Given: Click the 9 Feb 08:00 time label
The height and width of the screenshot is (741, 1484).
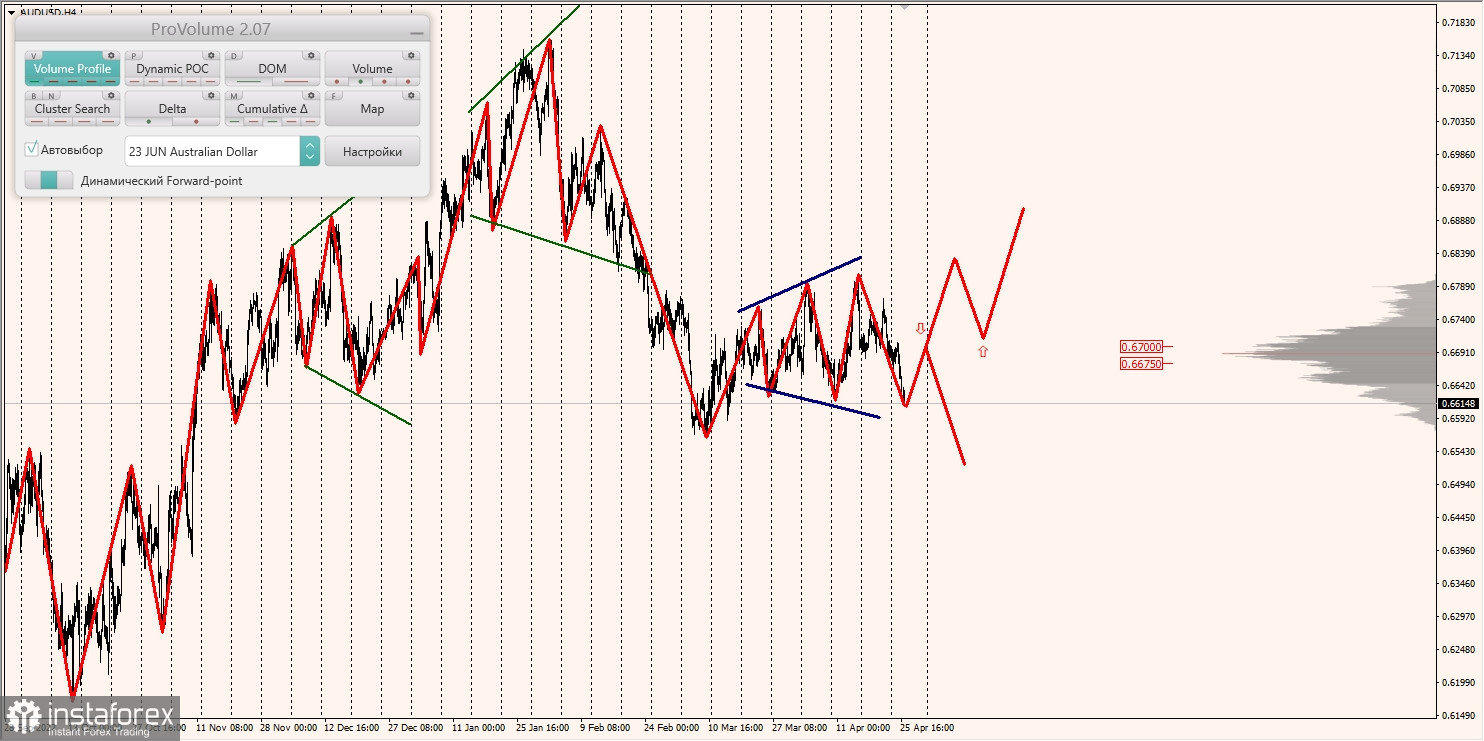Looking at the screenshot, I should click(x=604, y=728).
